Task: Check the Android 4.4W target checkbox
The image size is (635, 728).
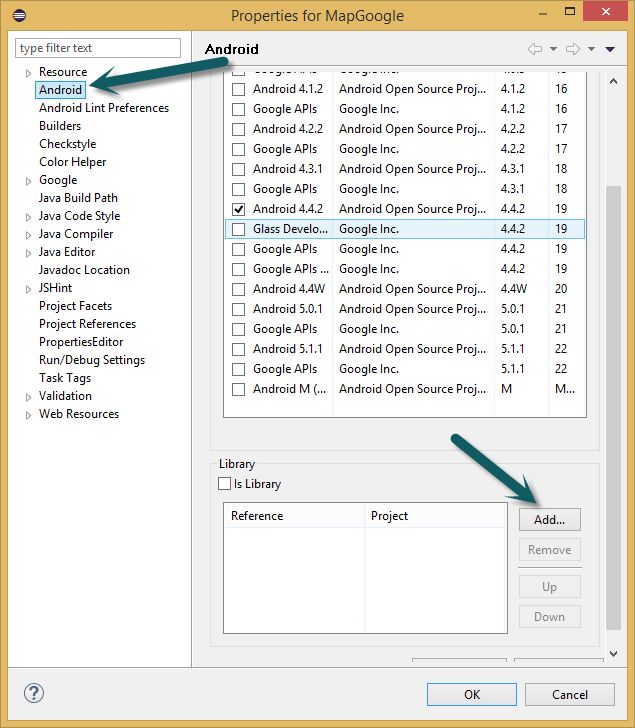Action: pos(238,289)
